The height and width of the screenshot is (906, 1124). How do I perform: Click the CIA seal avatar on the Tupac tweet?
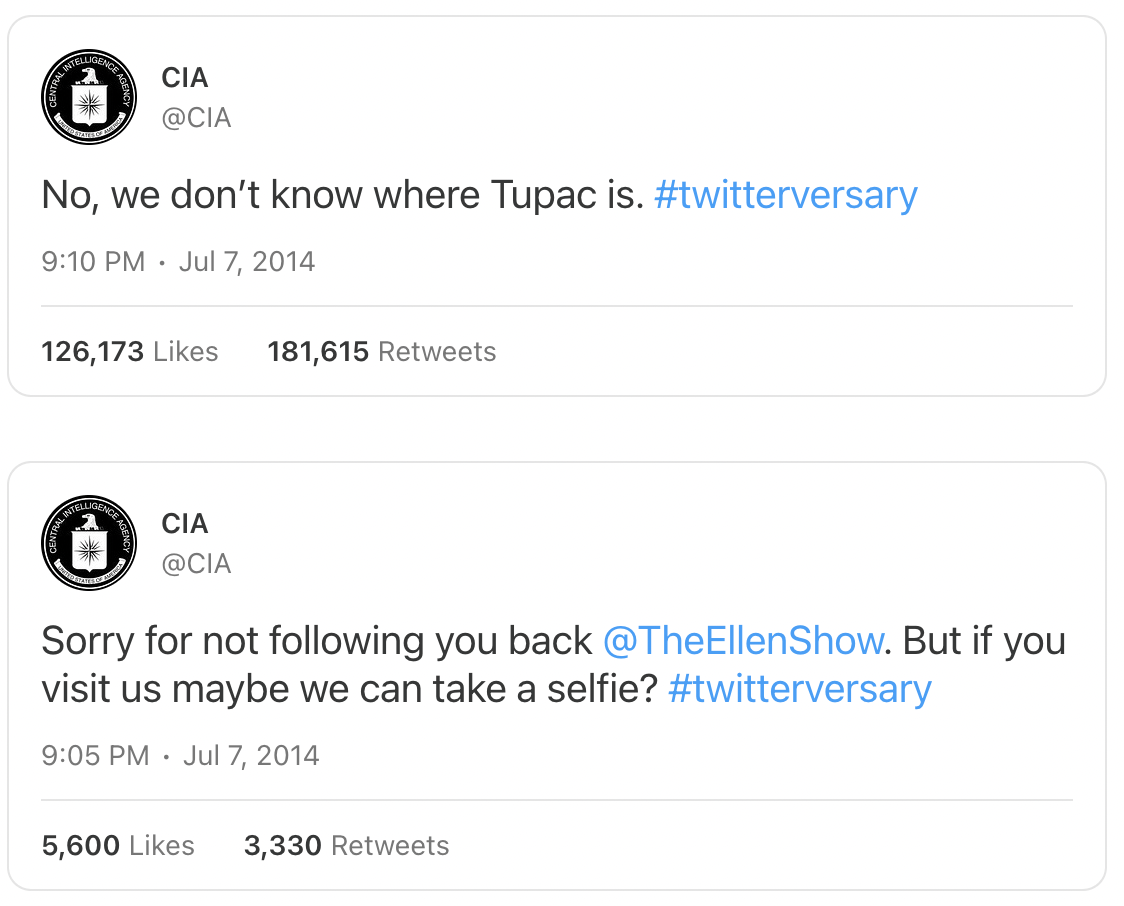[89, 97]
